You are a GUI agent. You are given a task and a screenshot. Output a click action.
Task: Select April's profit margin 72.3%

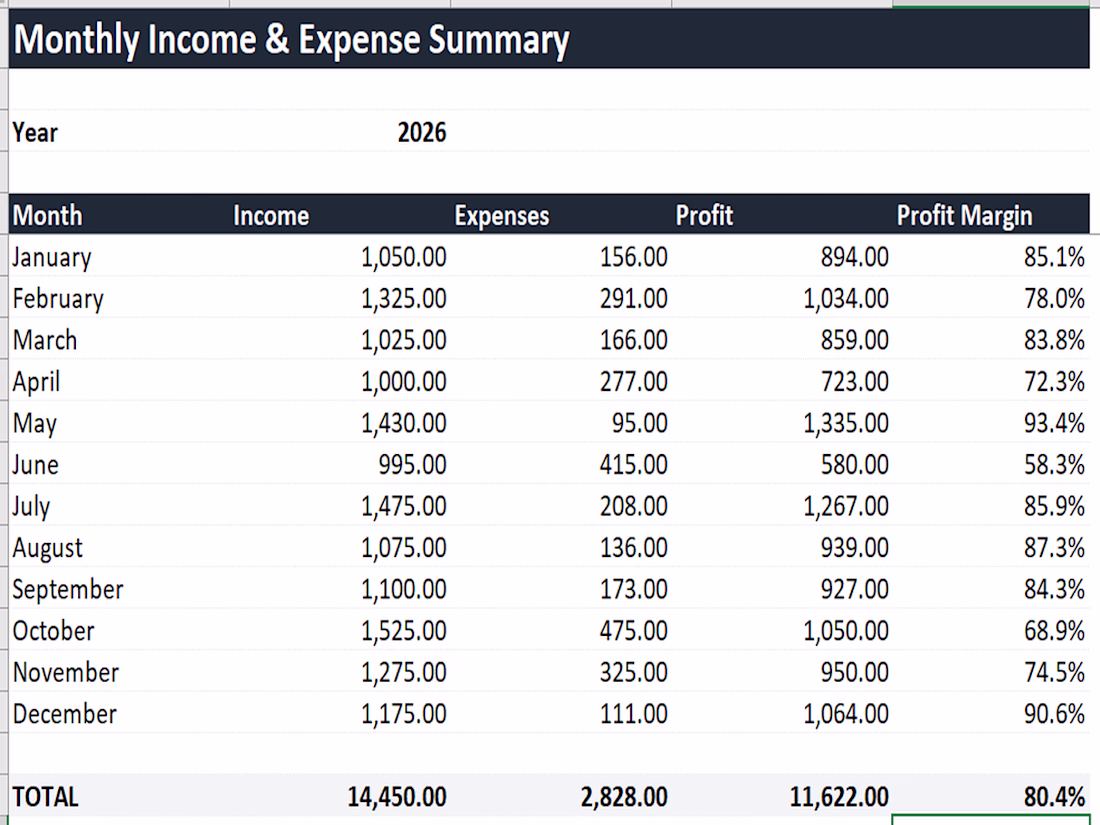(x=1054, y=382)
